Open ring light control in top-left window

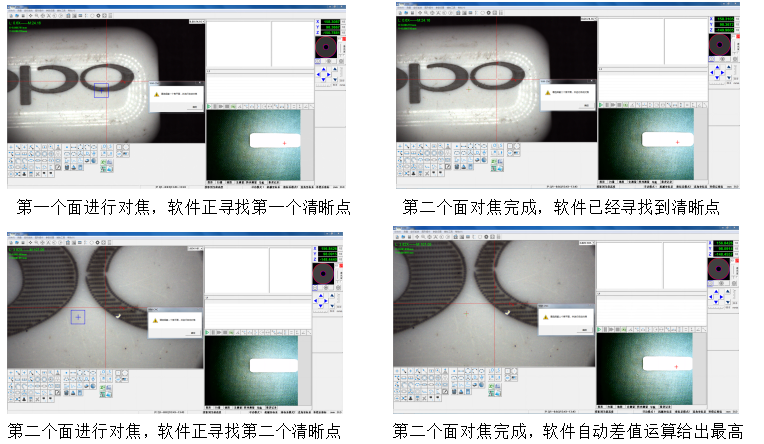click(326, 47)
